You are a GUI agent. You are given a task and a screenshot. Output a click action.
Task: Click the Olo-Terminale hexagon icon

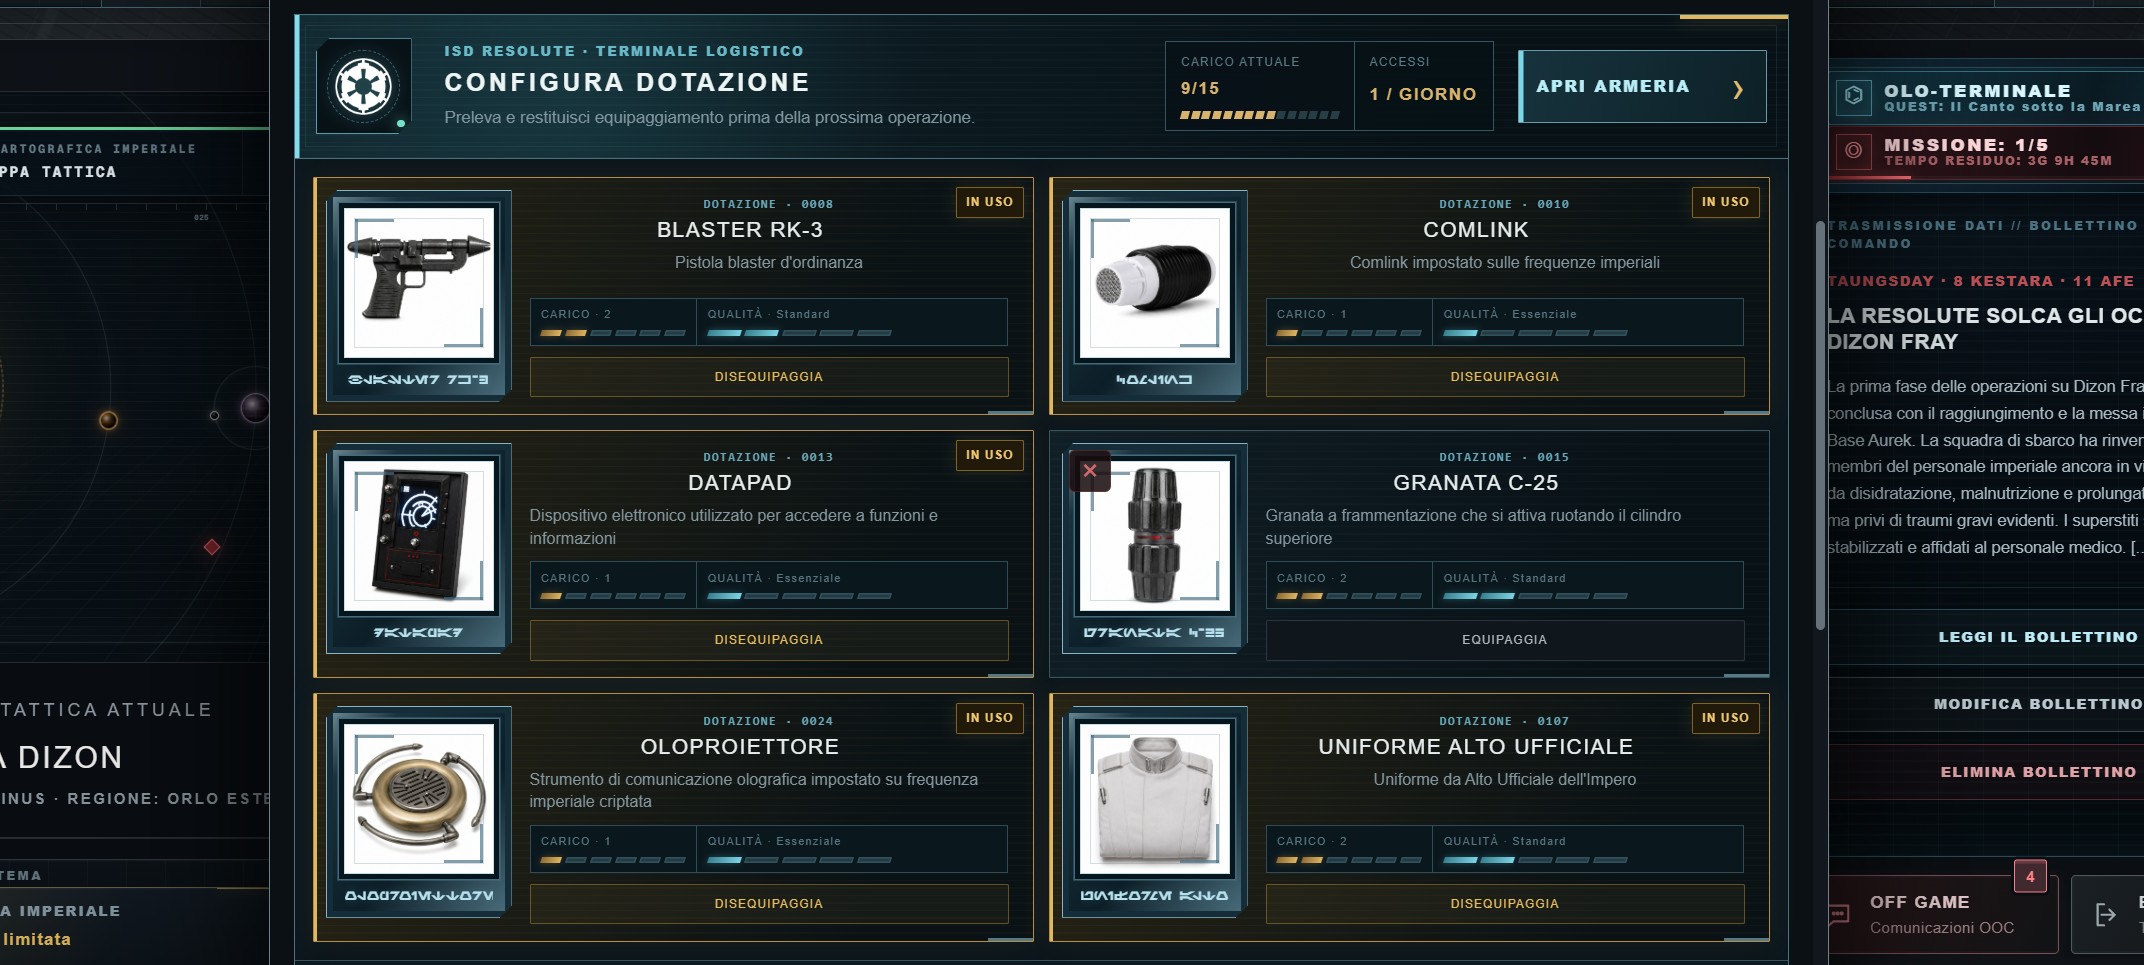1853,96
